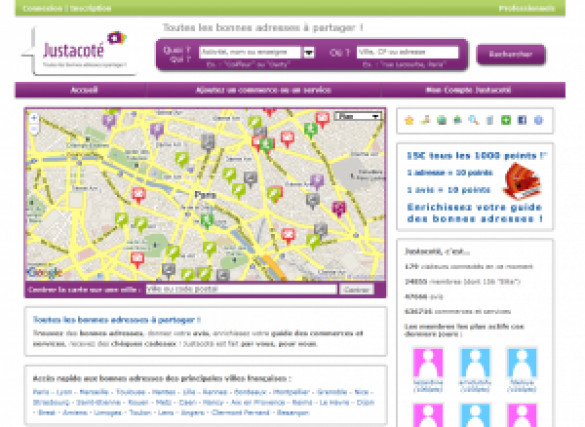The height and width of the screenshot is (427, 585).
Task: Focus the Ville, CP ou adresse field
Action: tap(407, 52)
